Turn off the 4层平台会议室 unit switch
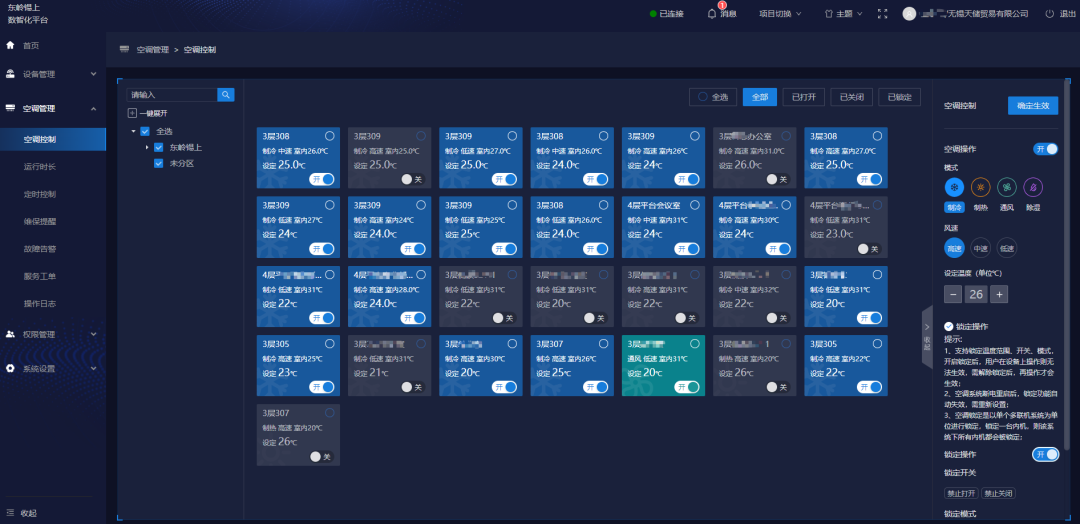 click(687, 249)
